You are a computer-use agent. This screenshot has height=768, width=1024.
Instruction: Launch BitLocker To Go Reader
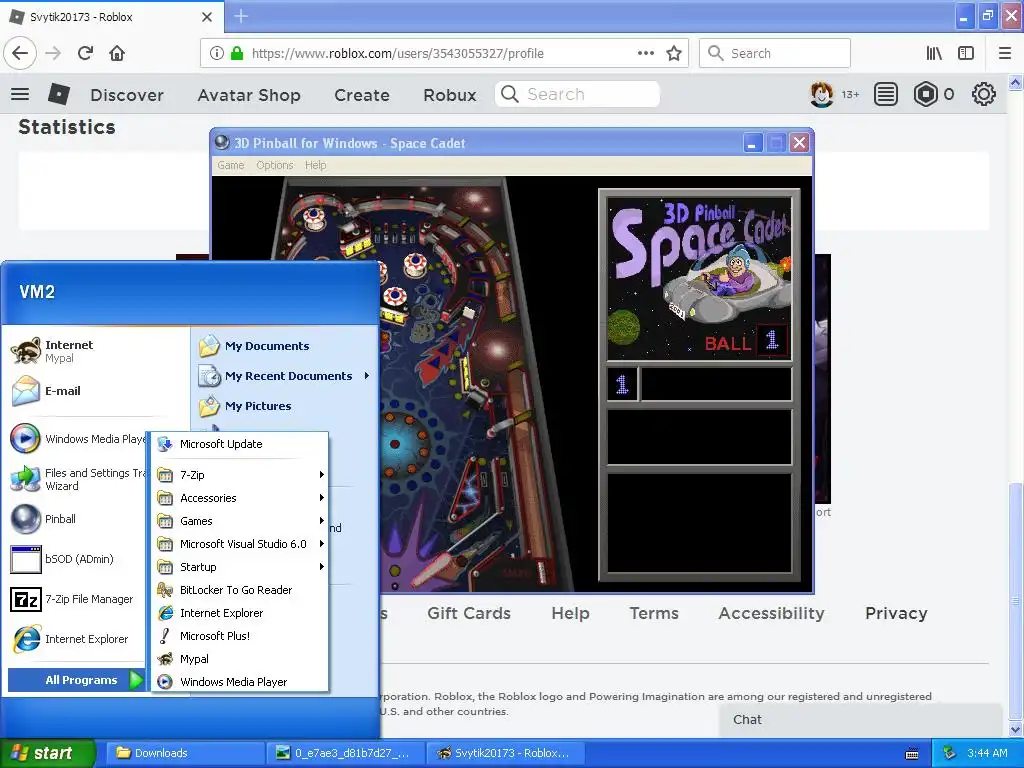pyautogui.click(x=240, y=590)
